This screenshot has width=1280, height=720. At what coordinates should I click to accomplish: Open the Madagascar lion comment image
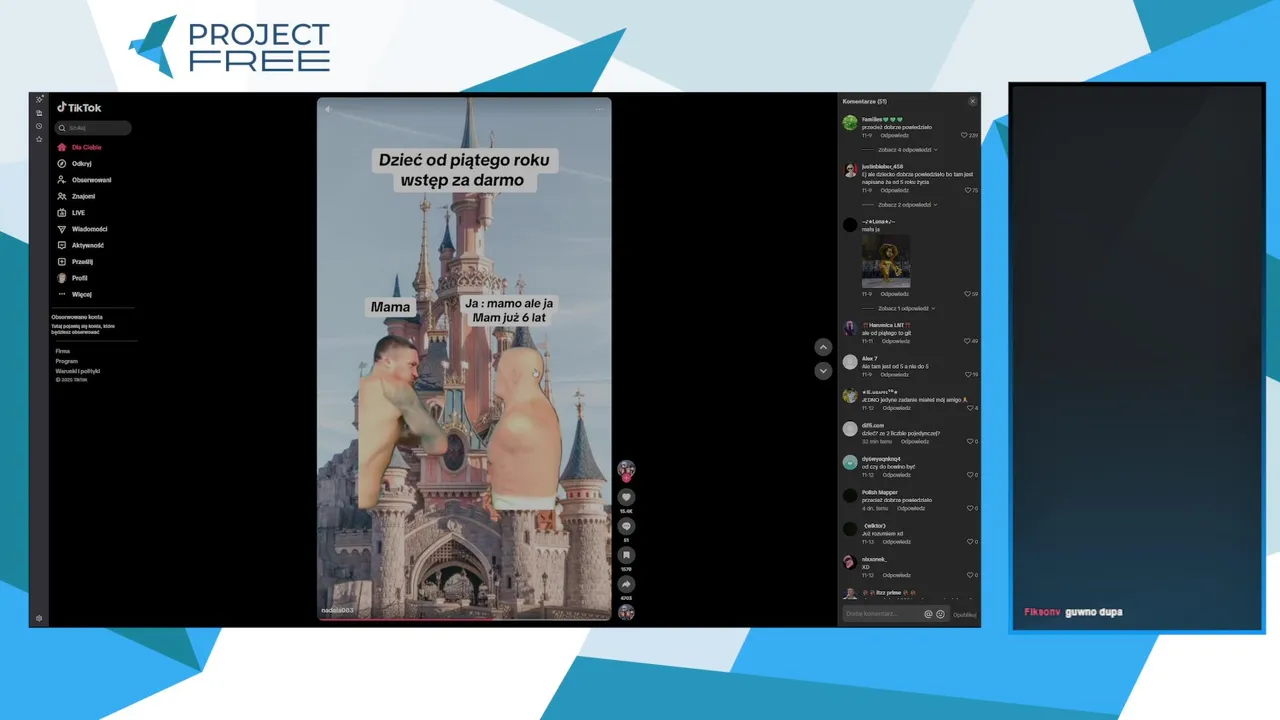click(x=886, y=261)
